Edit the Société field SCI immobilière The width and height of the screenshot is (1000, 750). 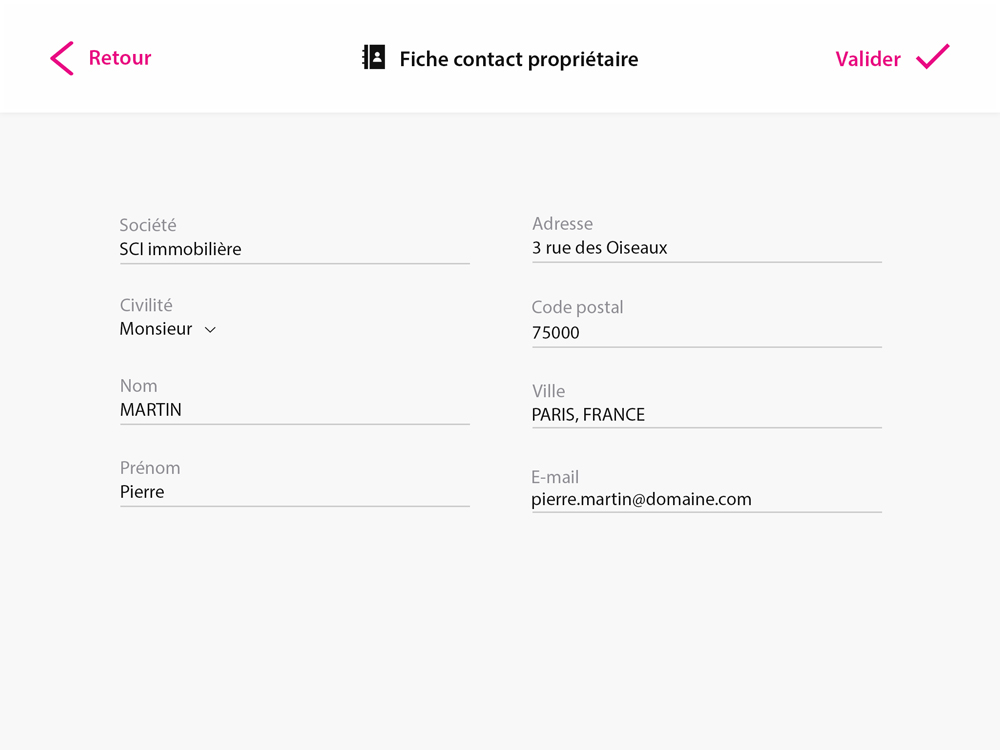[x=295, y=249]
